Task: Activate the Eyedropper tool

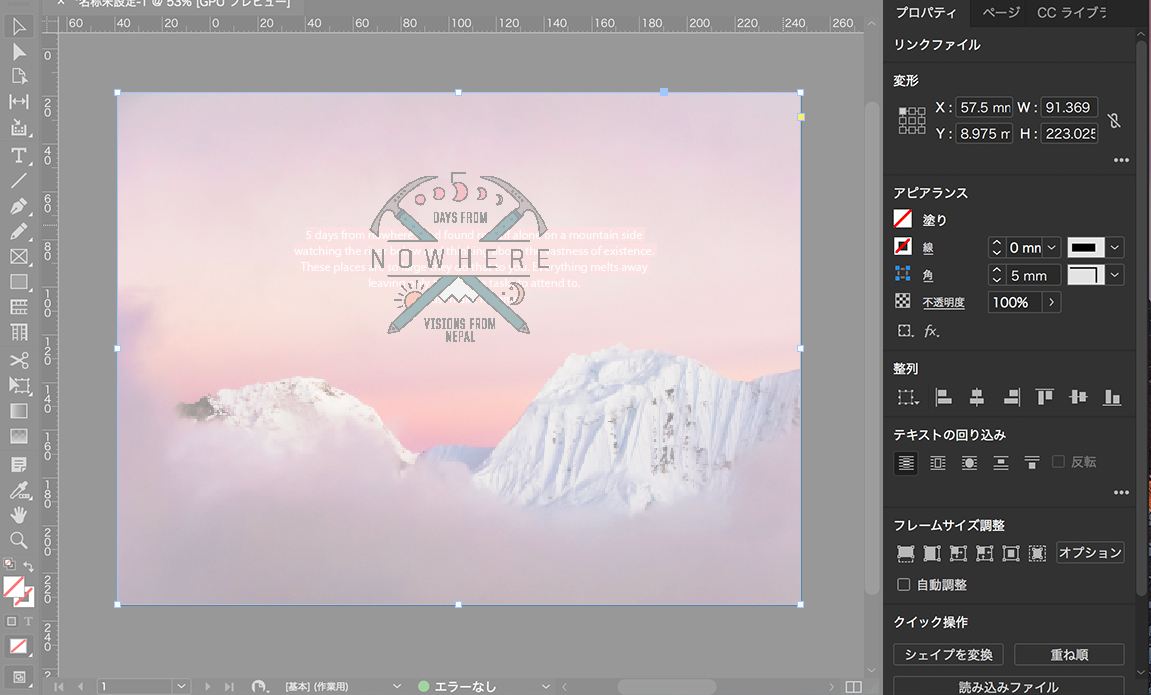Action: [18, 489]
